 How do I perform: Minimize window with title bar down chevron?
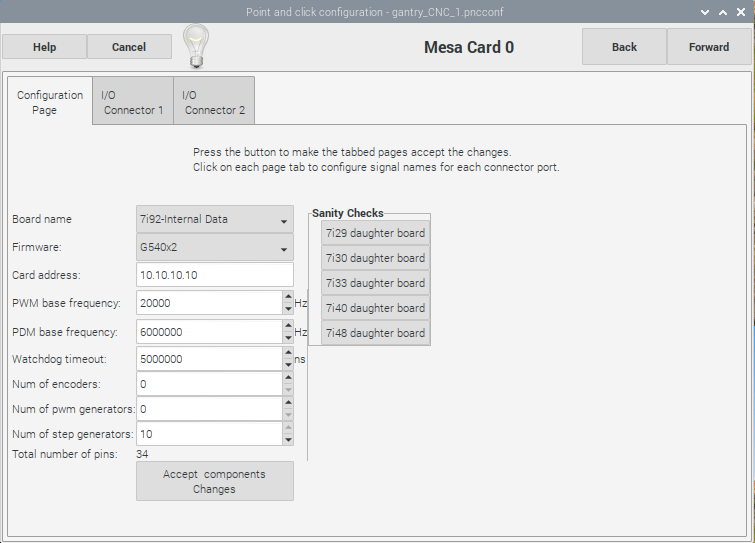(x=705, y=13)
